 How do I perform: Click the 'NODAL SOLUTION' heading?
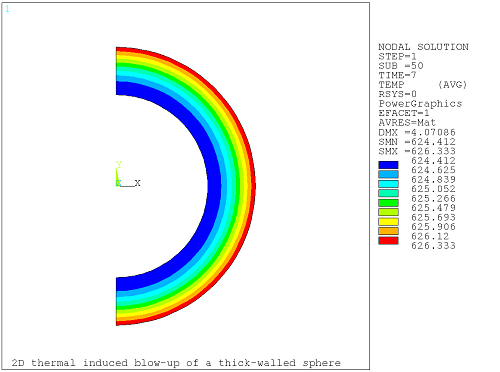coord(423,47)
